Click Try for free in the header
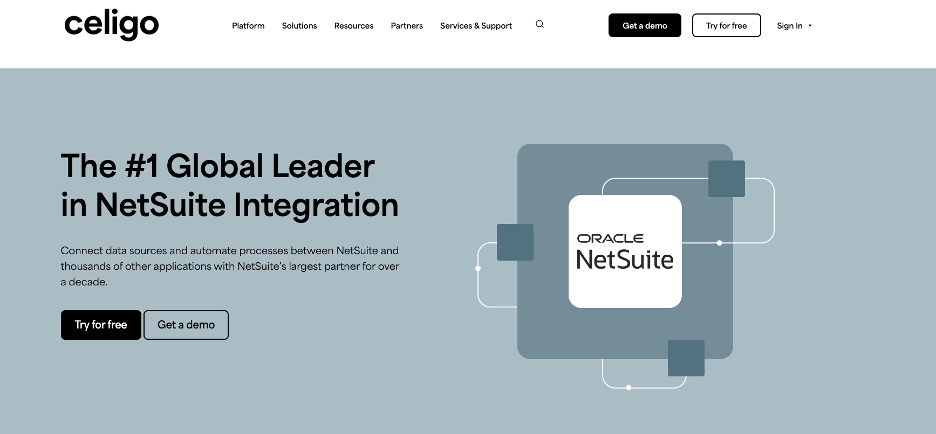The width and height of the screenshot is (936, 434). click(726, 26)
